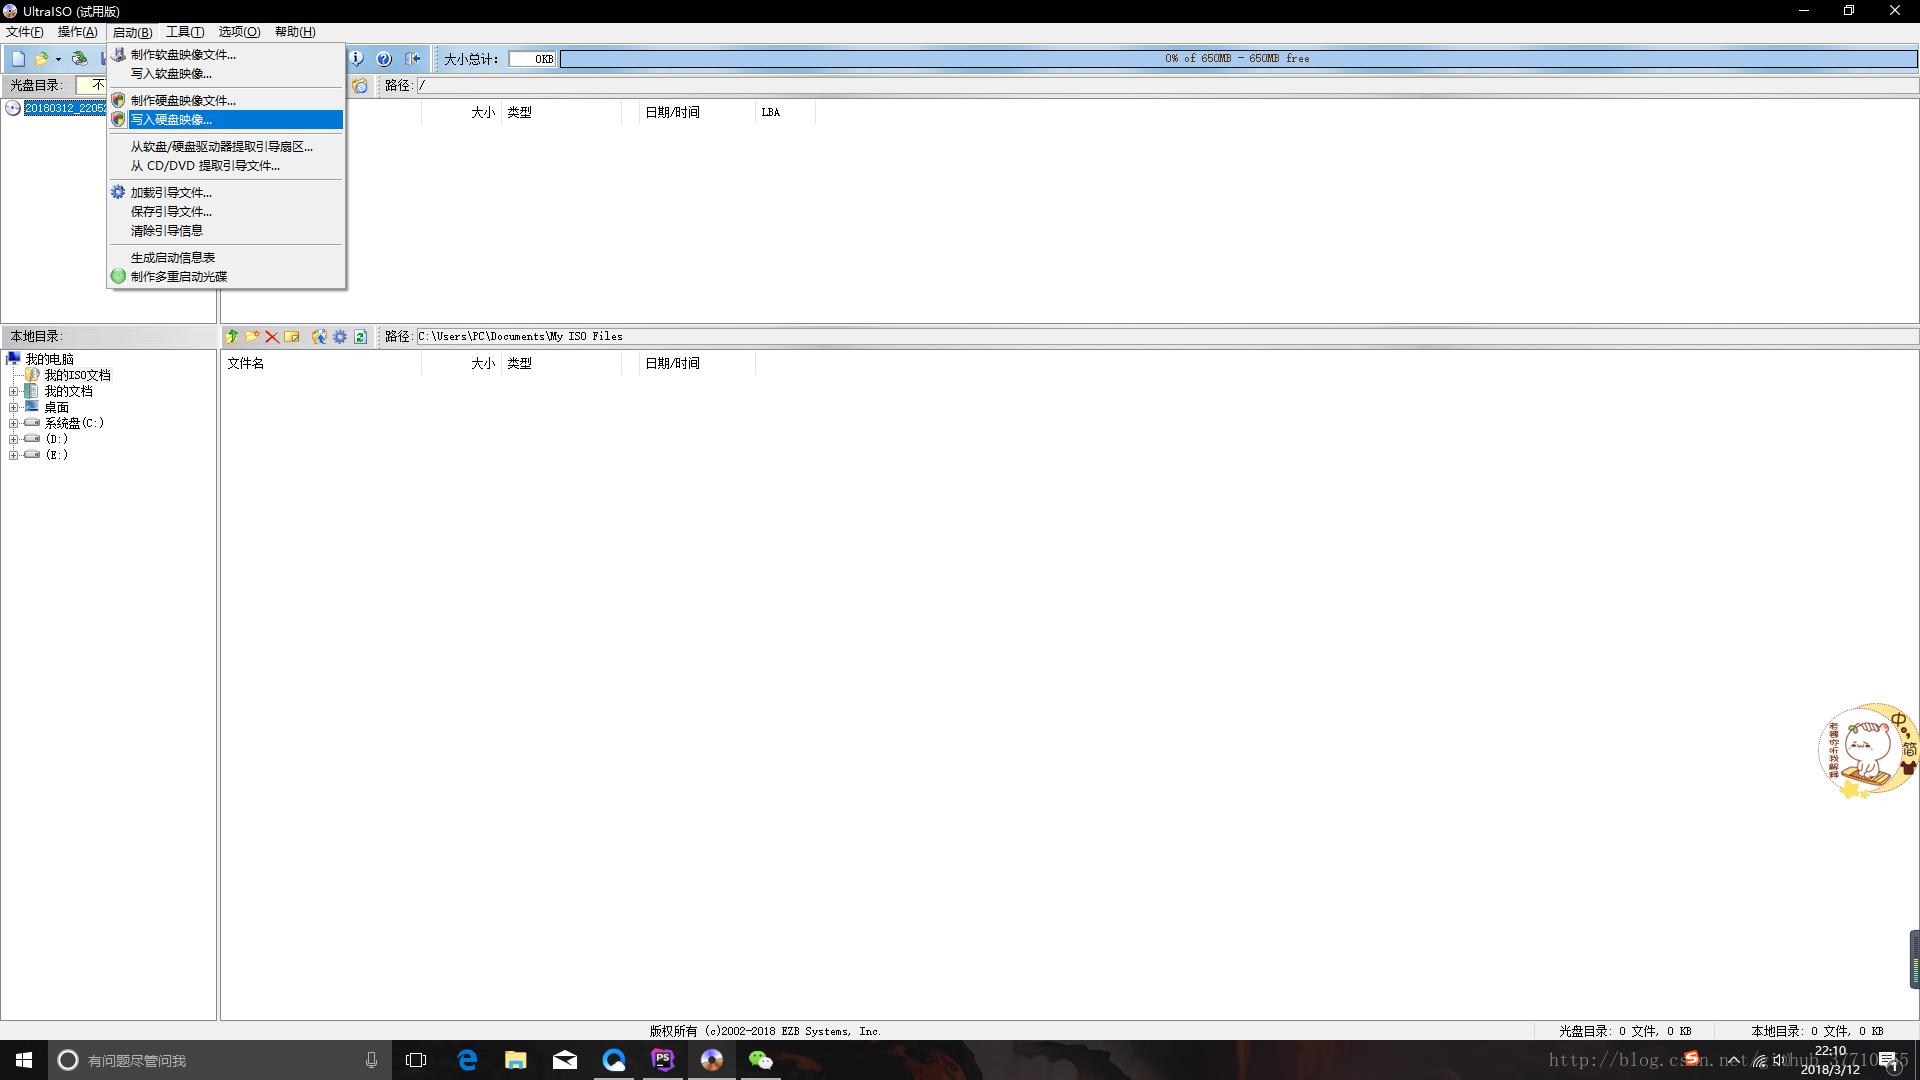The image size is (1920, 1080).
Task: Open WeChat from the taskbar
Action: tap(761, 1060)
